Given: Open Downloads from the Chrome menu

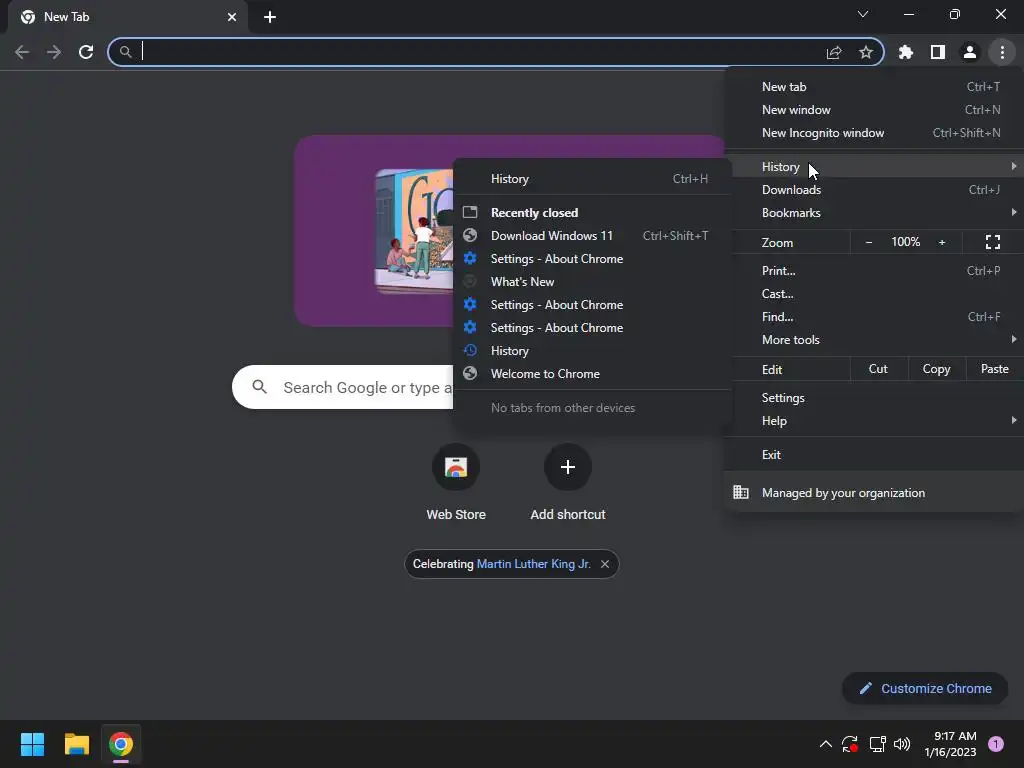Looking at the screenshot, I should point(874,189).
